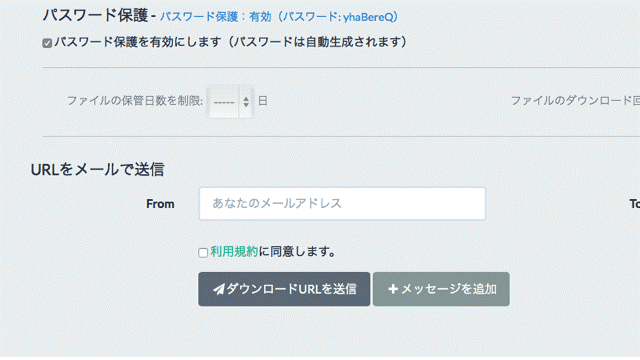The image size is (640, 360).
Task: Click the up/down arrows on days selector
Action: tap(246, 102)
